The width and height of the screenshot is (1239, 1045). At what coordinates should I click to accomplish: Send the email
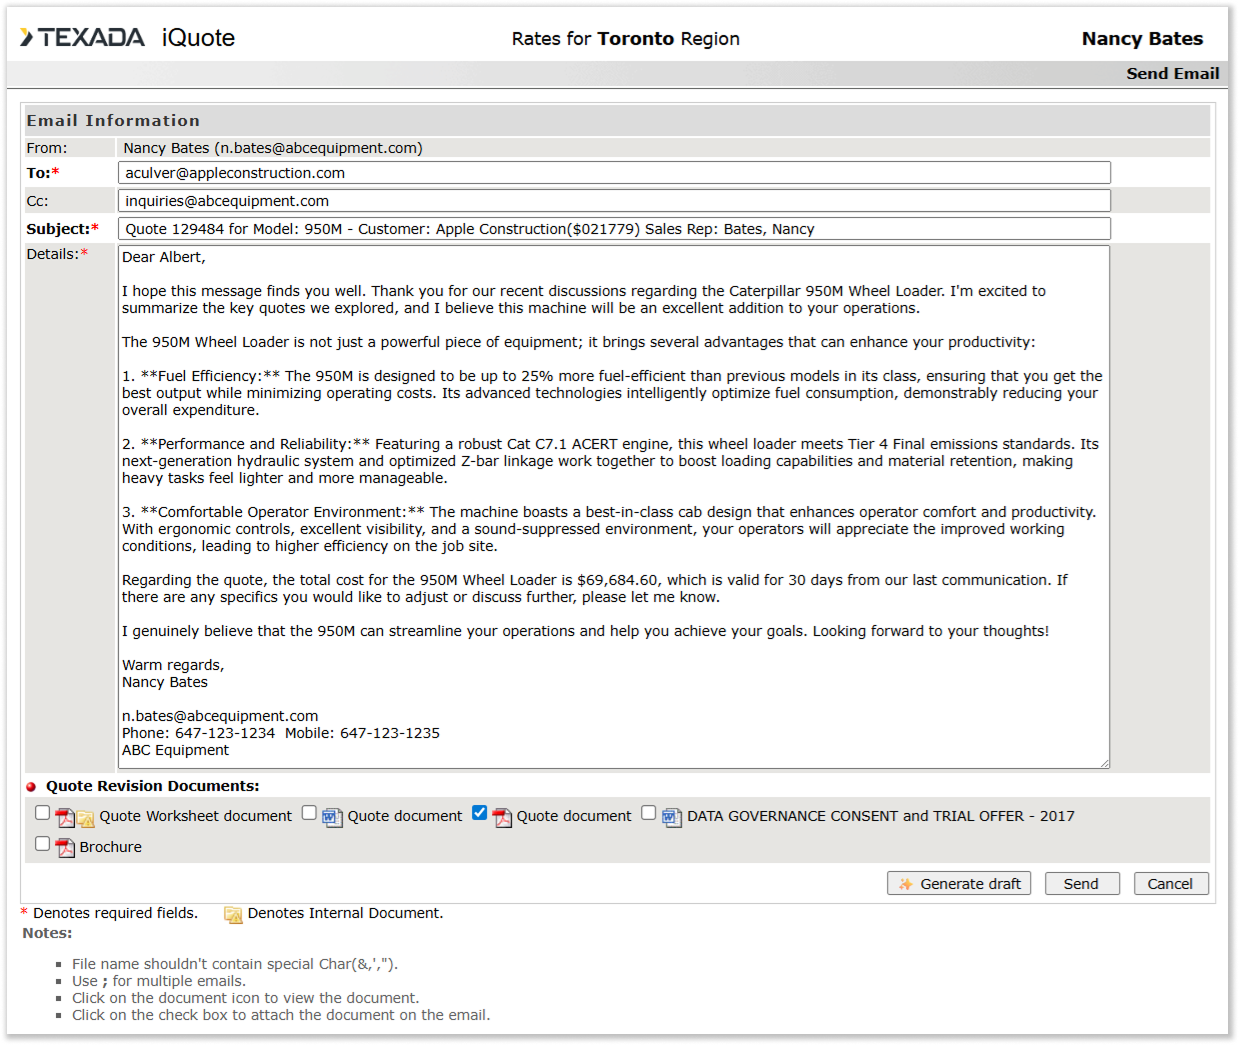pos(1081,884)
